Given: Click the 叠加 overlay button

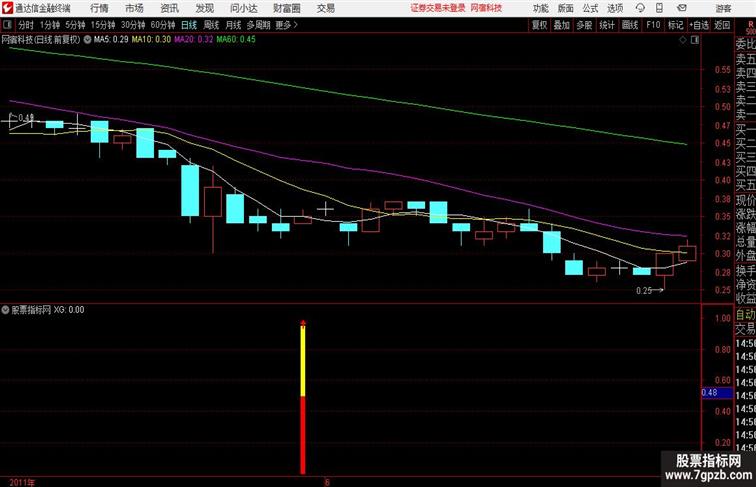Looking at the screenshot, I should pyautogui.click(x=562, y=25).
